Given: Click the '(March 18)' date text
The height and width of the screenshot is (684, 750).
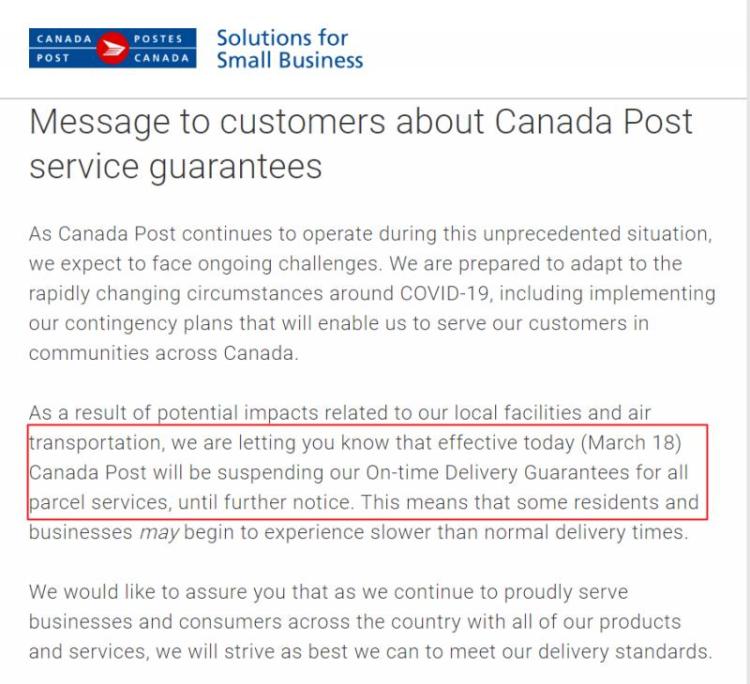Looking at the screenshot, I should (x=631, y=443).
